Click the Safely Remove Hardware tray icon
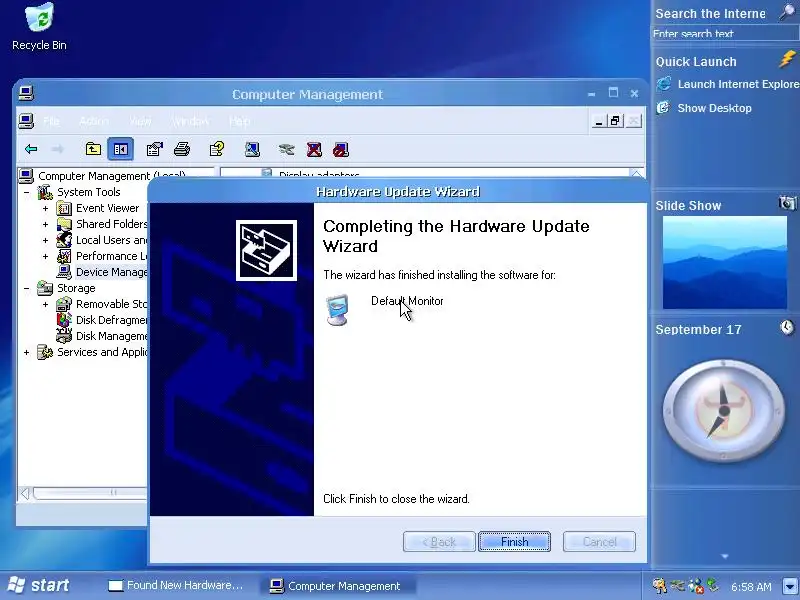This screenshot has height=600, width=800. (x=677, y=586)
